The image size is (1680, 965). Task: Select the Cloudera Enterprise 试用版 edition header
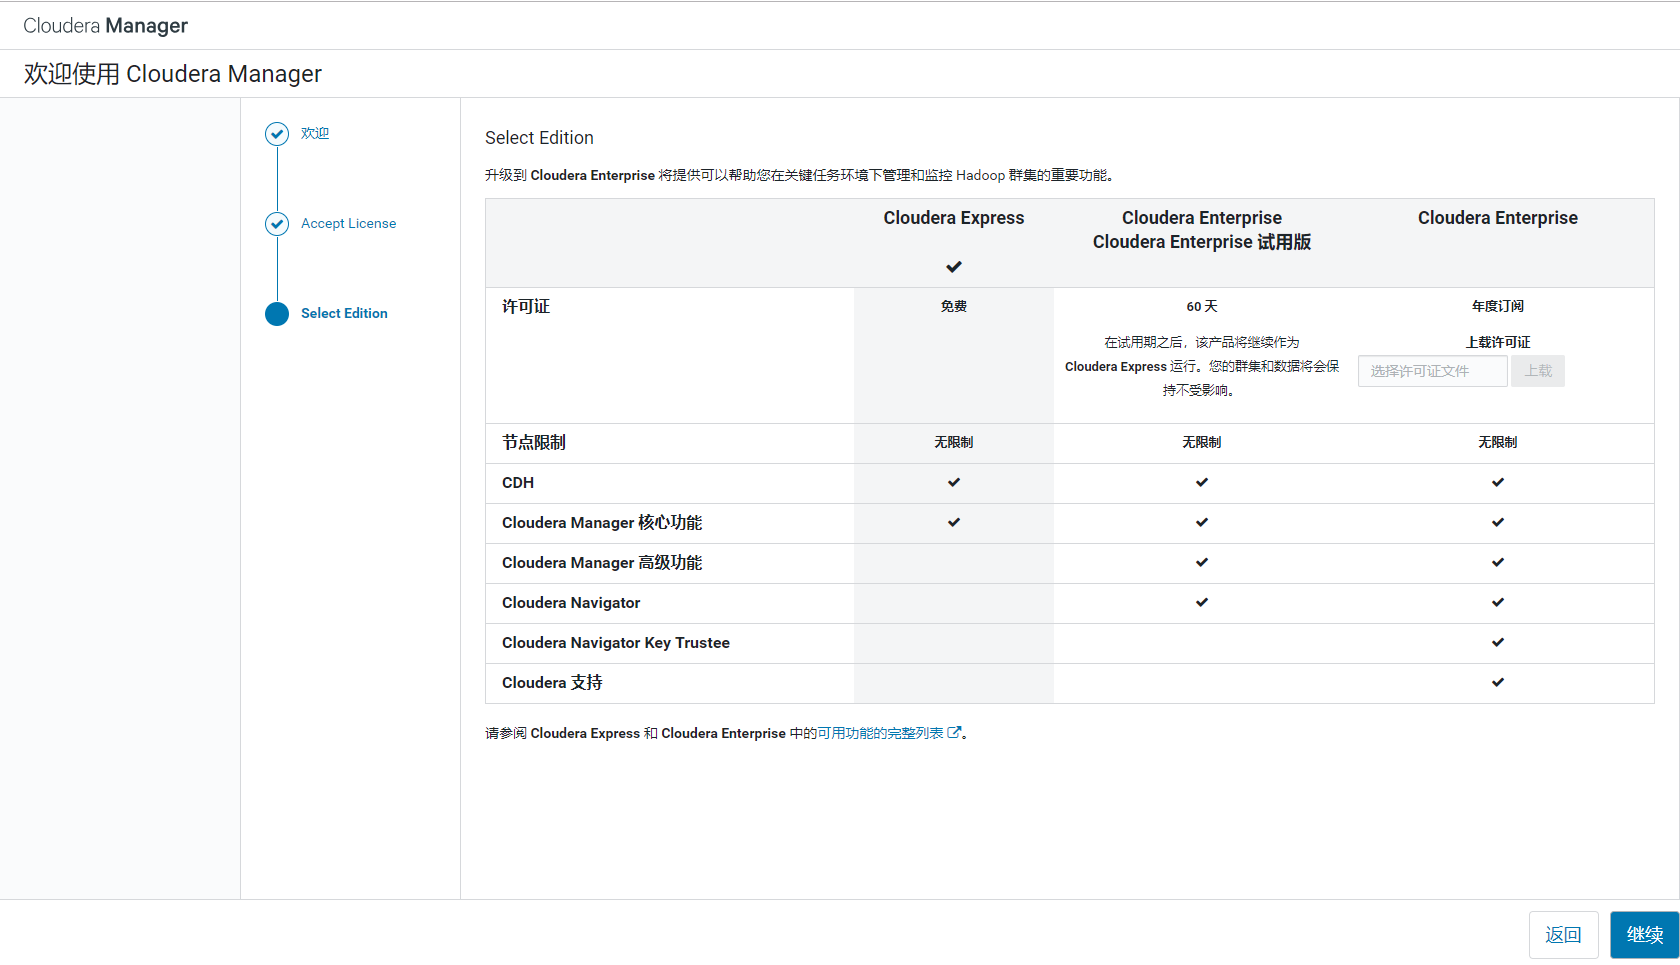pos(1202,230)
